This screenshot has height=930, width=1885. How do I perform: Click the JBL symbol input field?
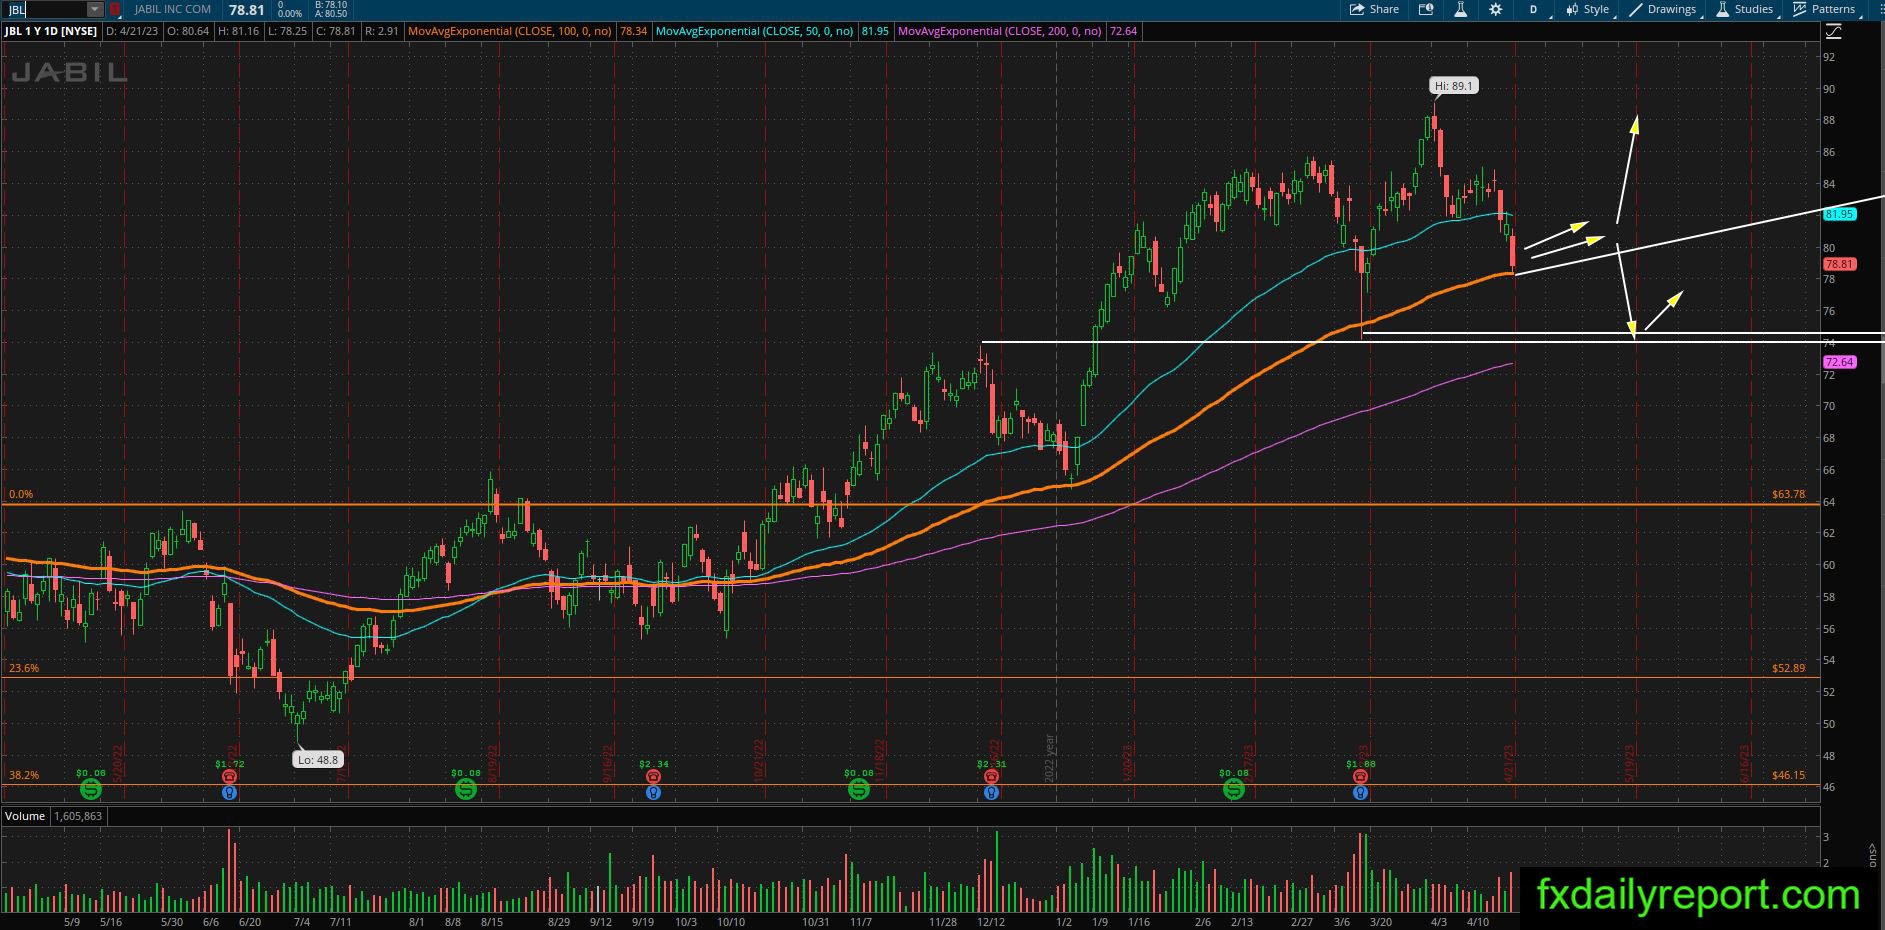[44, 10]
